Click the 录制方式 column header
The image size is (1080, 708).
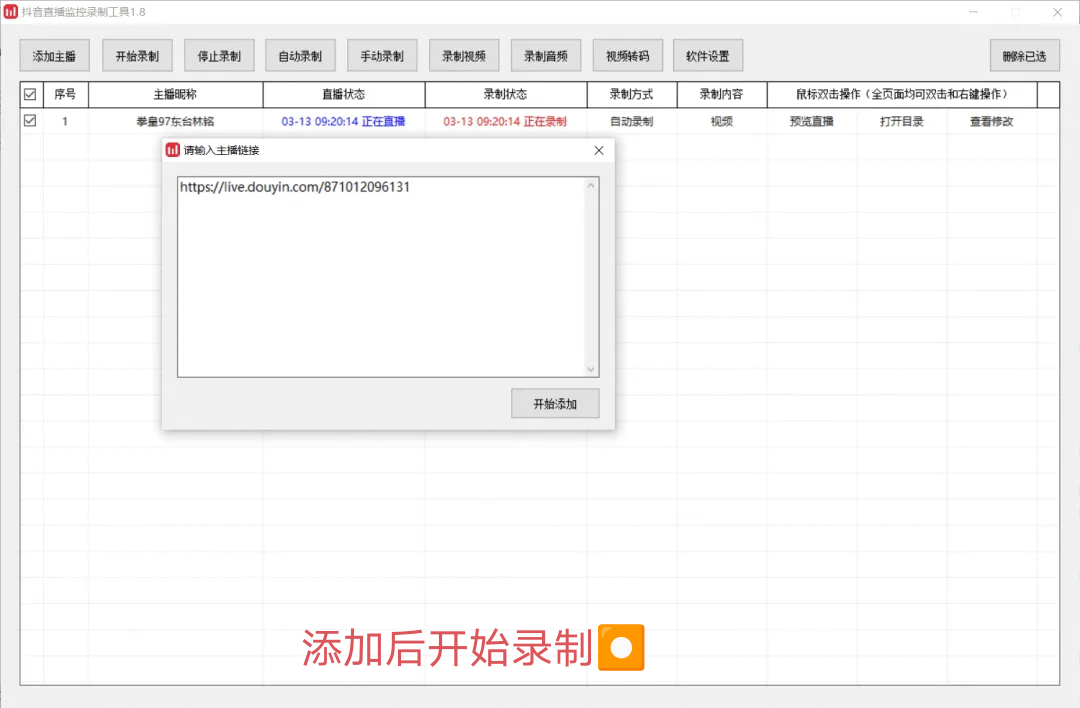click(x=632, y=94)
